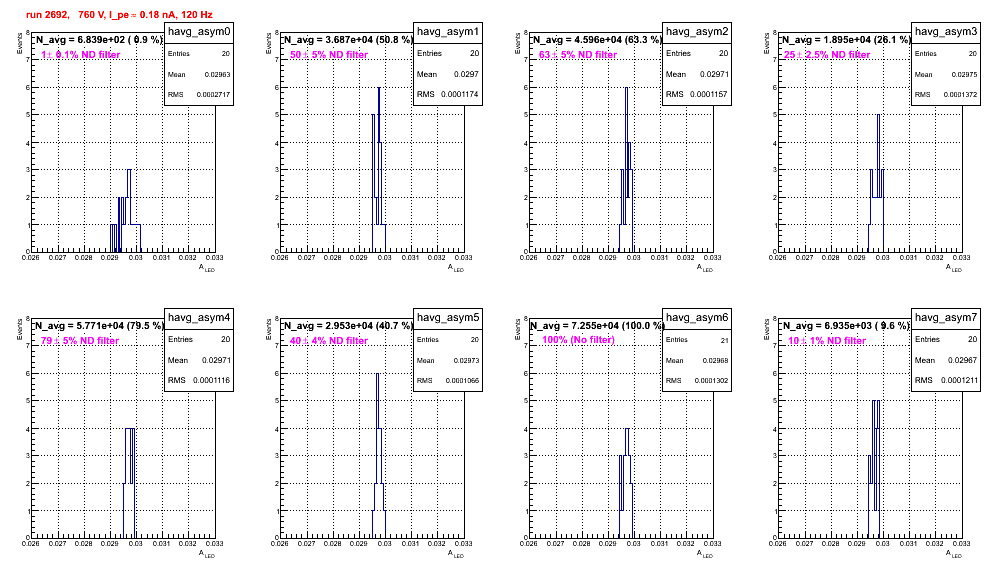This screenshot has height=572, width=996.
Task: Select the havg_asym5 stats box title
Action: (448, 317)
